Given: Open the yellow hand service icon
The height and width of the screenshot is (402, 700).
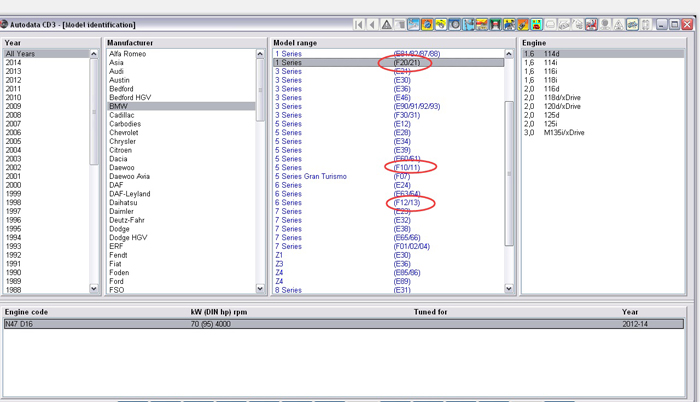Looking at the screenshot, I should (x=441, y=25).
